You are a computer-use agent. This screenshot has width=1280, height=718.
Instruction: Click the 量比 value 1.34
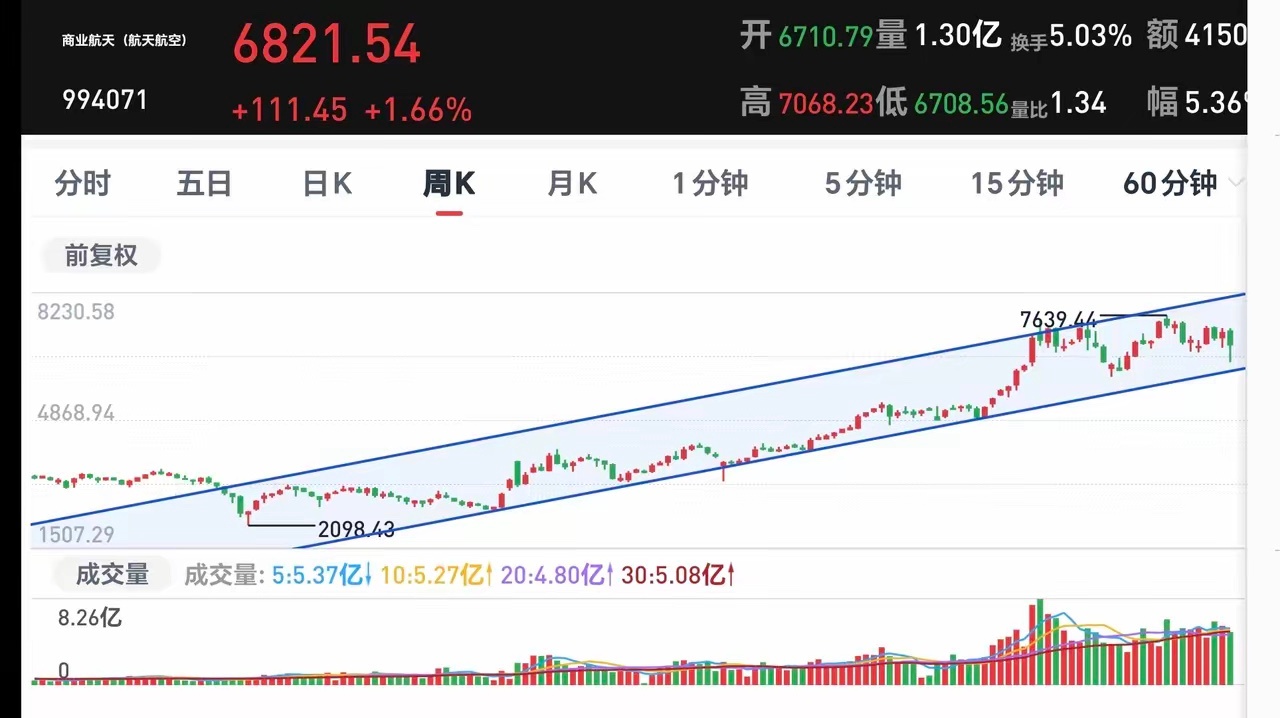click(1078, 103)
